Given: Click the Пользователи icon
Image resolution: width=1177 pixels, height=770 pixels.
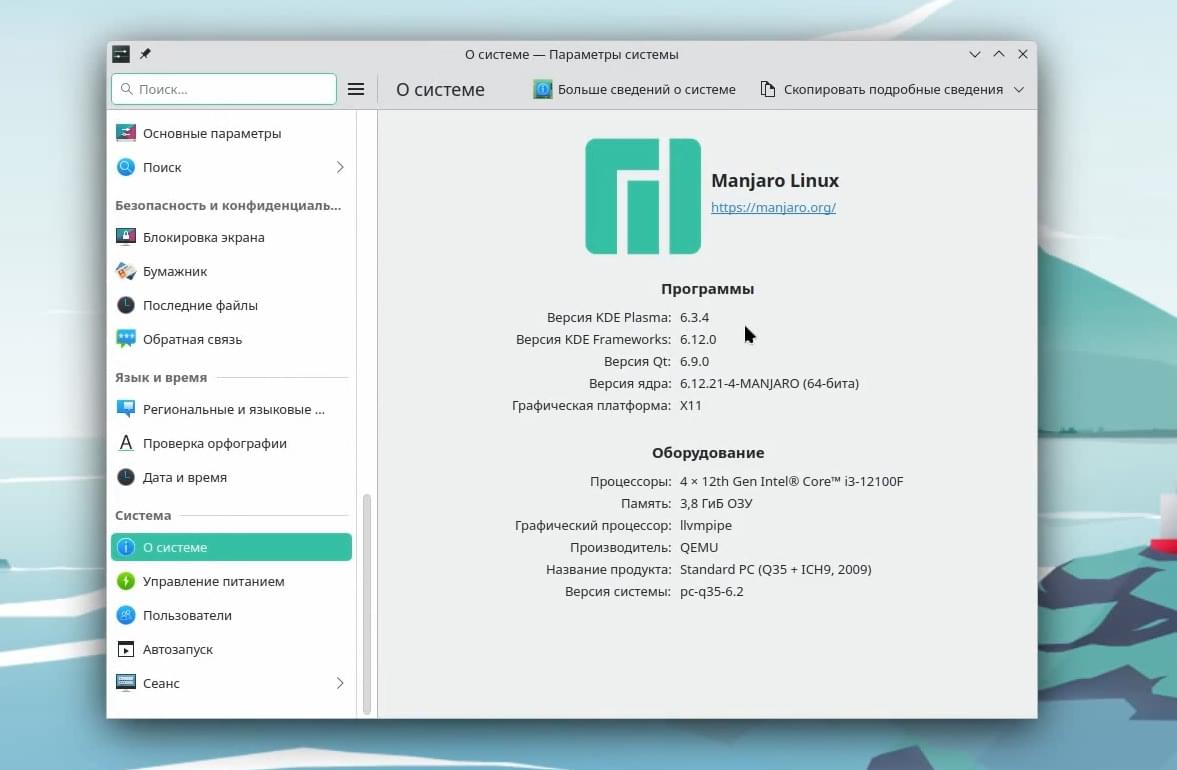Looking at the screenshot, I should [x=125, y=615].
